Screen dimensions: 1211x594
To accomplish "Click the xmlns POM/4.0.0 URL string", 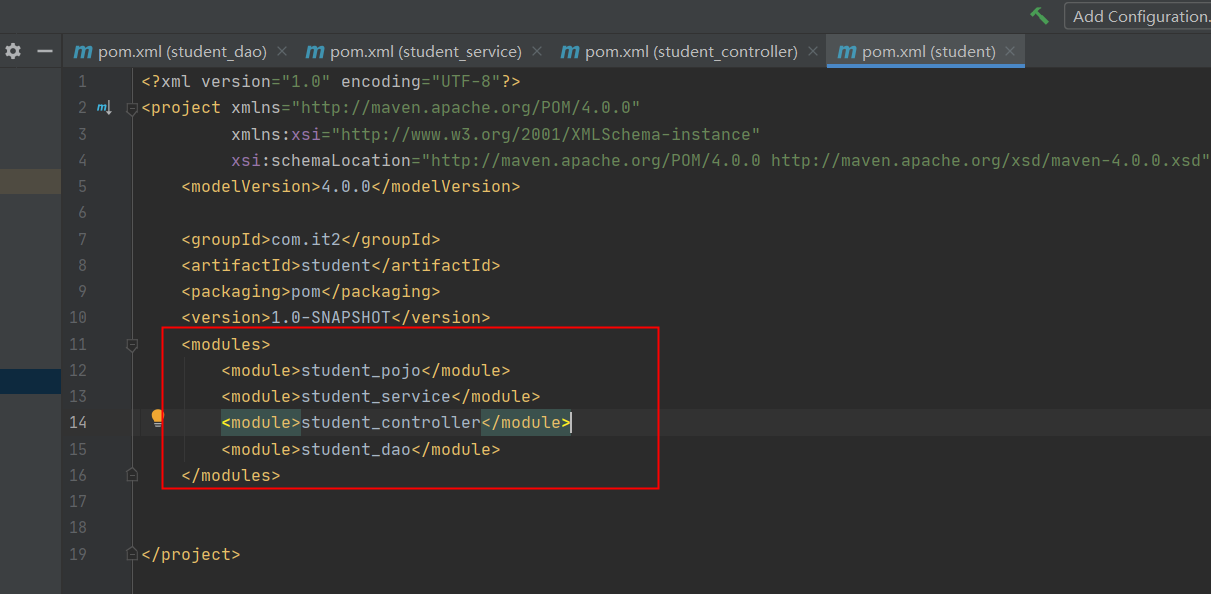I will pyautogui.click(x=465, y=108).
